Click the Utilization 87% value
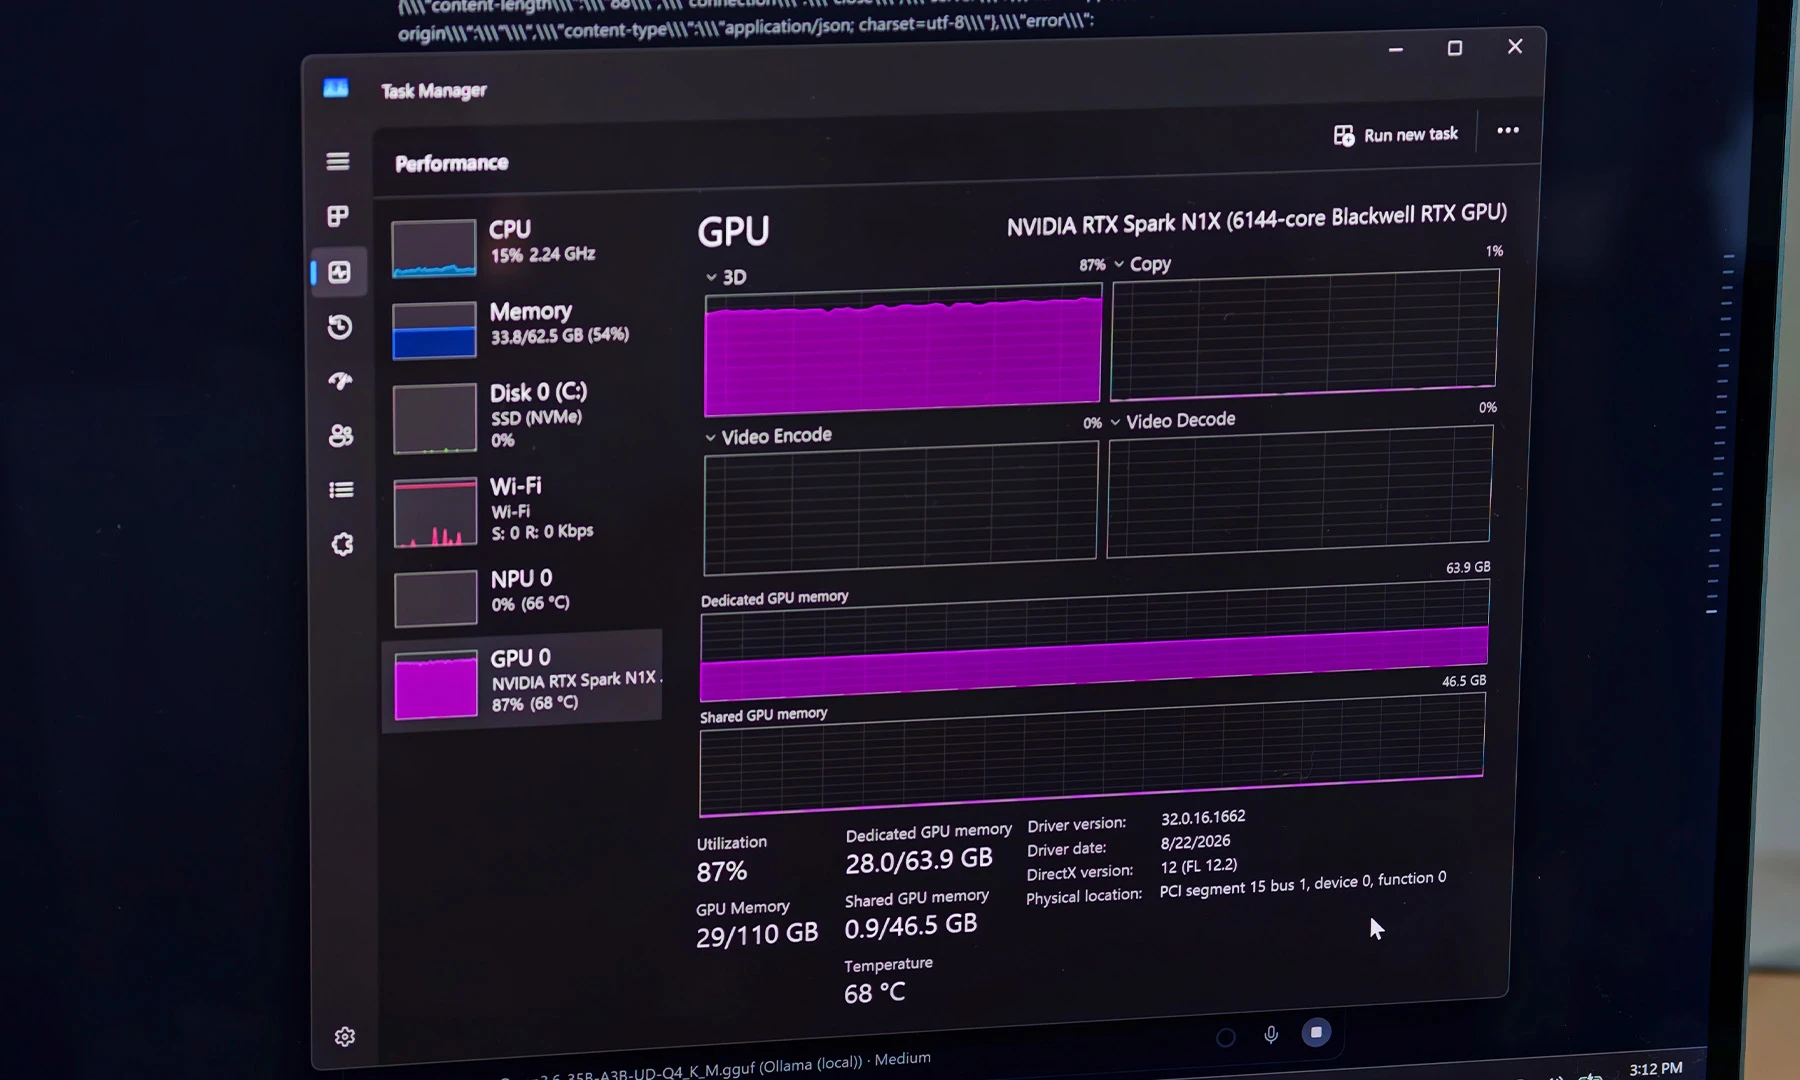Viewport: 1800px width, 1080px height. [x=721, y=872]
